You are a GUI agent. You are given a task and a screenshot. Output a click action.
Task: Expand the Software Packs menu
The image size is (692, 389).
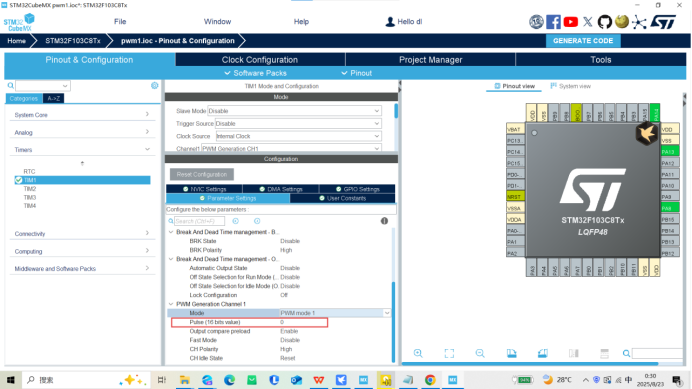pyautogui.click(x=256, y=73)
